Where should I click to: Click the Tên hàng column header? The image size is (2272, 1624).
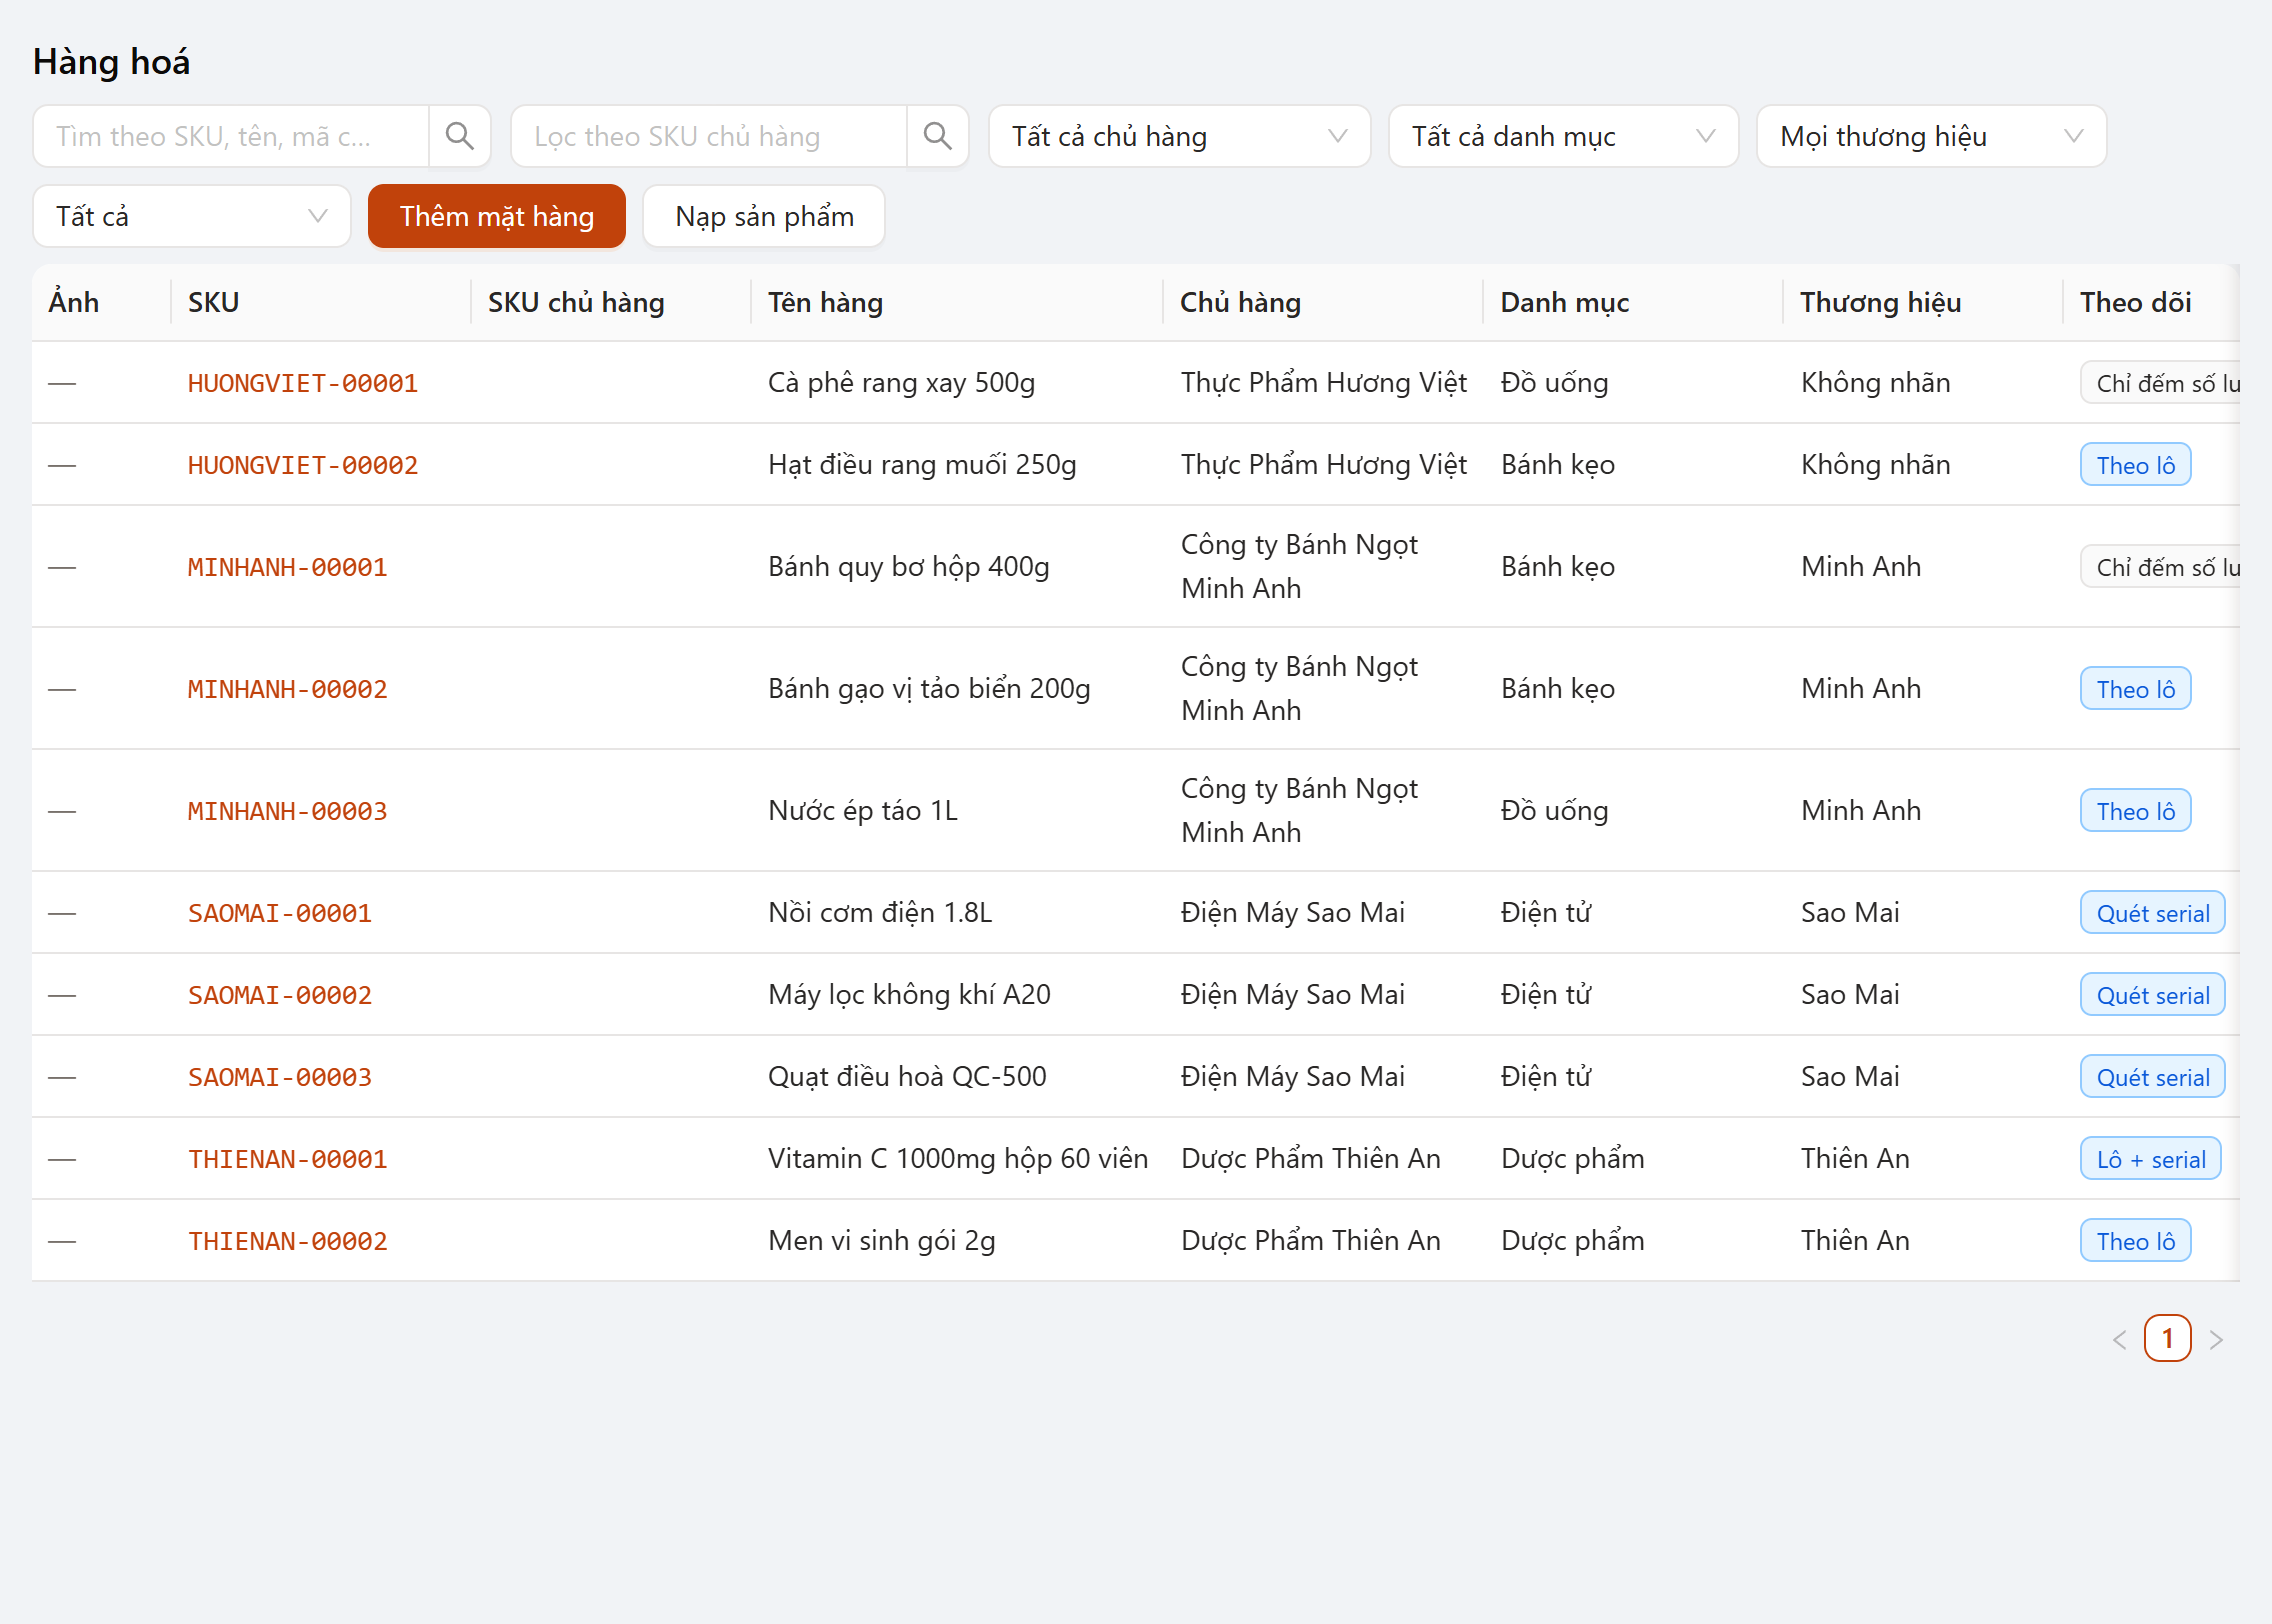pyautogui.click(x=825, y=303)
